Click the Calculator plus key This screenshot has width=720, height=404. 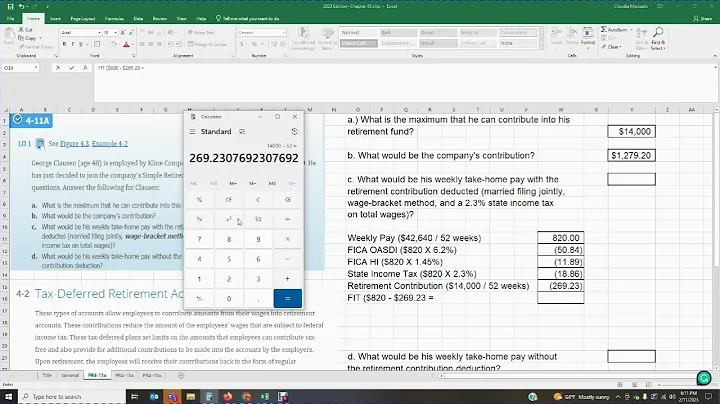(287, 279)
